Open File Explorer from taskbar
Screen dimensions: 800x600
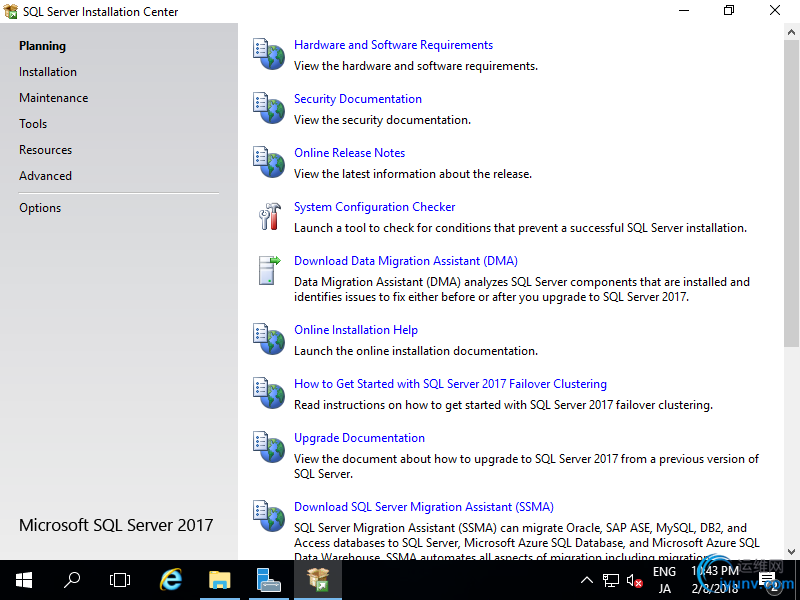tap(220, 580)
